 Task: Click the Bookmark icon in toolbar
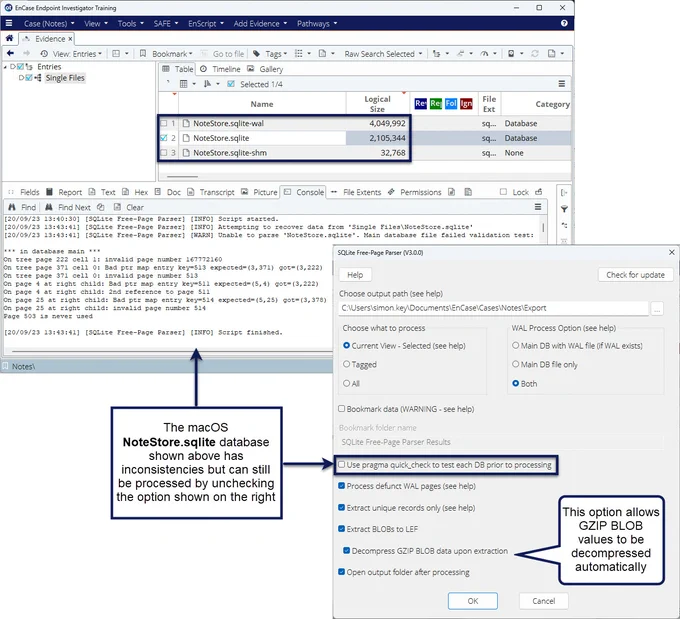coord(143,53)
